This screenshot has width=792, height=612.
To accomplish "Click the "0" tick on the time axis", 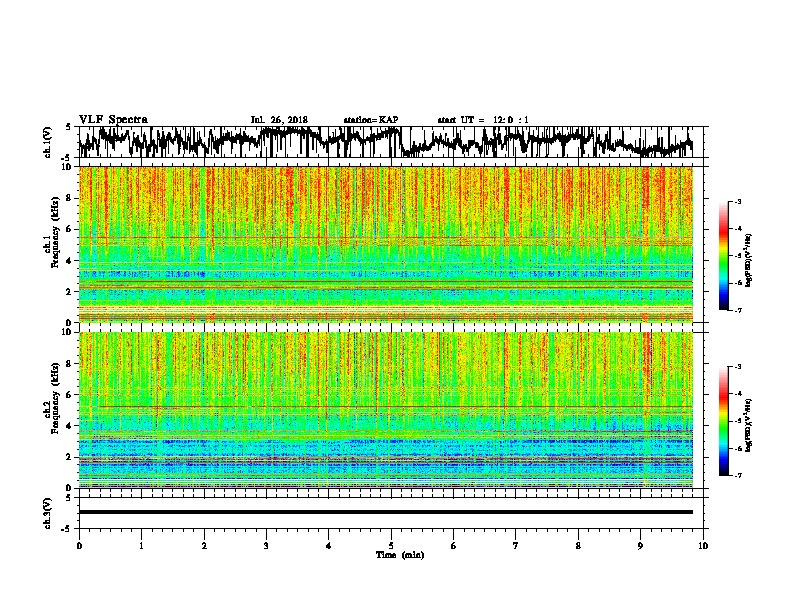I will coord(79,546).
